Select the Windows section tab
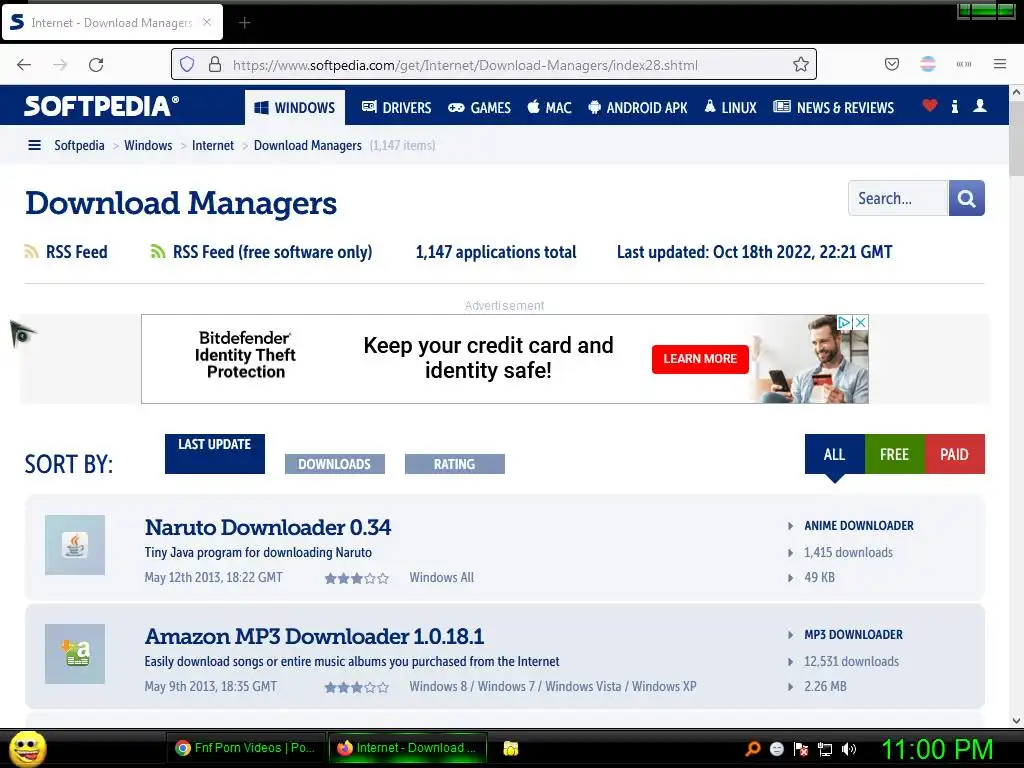 point(295,108)
